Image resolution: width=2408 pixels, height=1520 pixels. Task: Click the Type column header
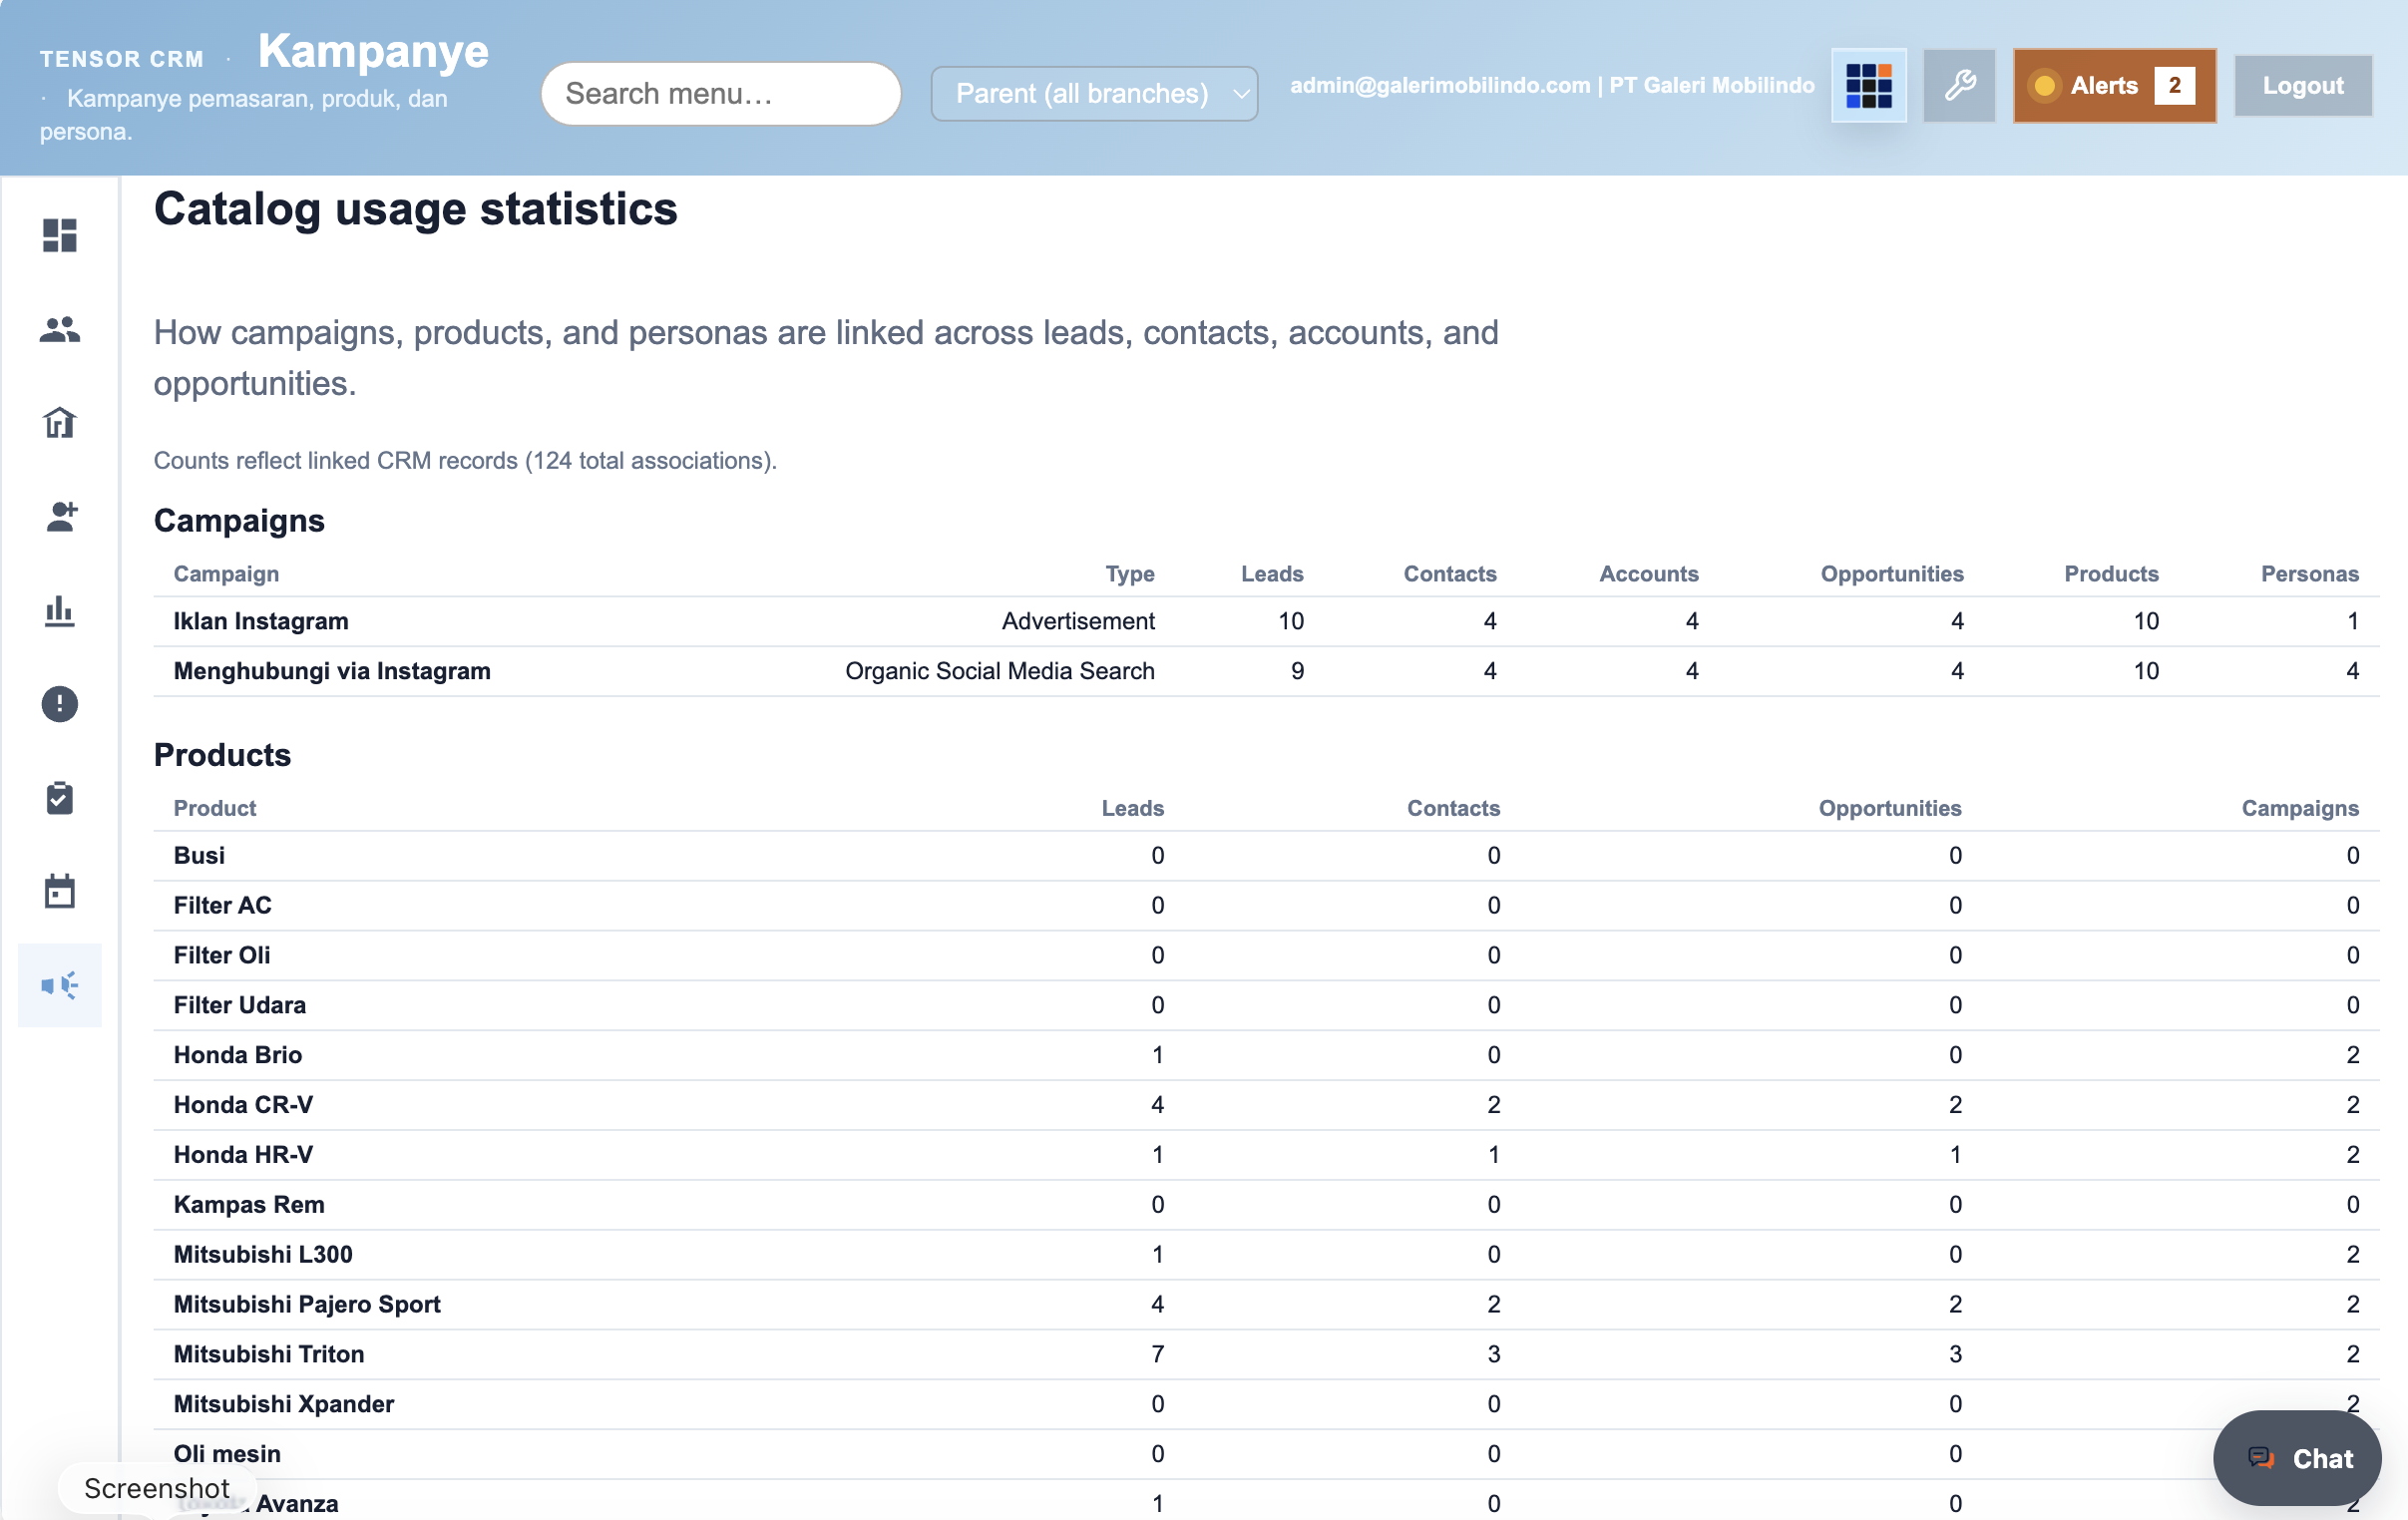(x=1130, y=574)
